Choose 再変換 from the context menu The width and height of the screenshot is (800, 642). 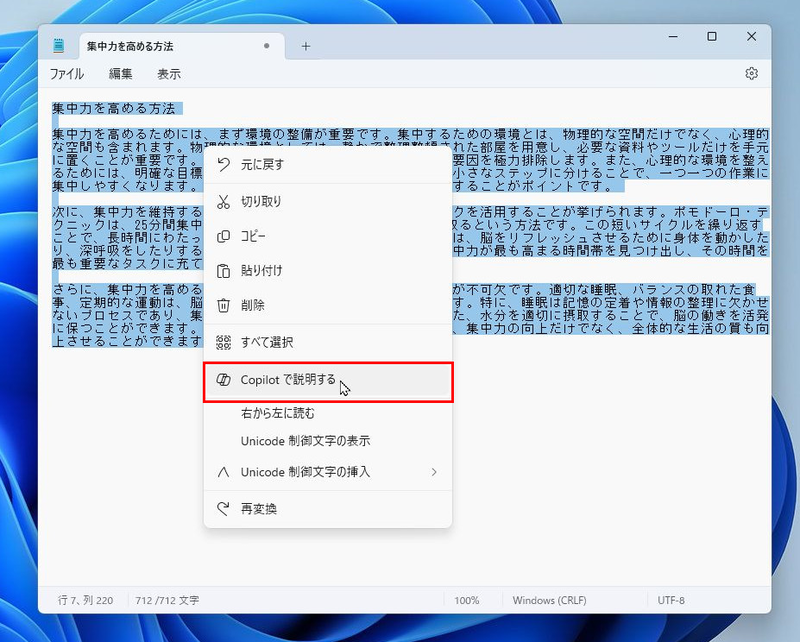(328, 509)
